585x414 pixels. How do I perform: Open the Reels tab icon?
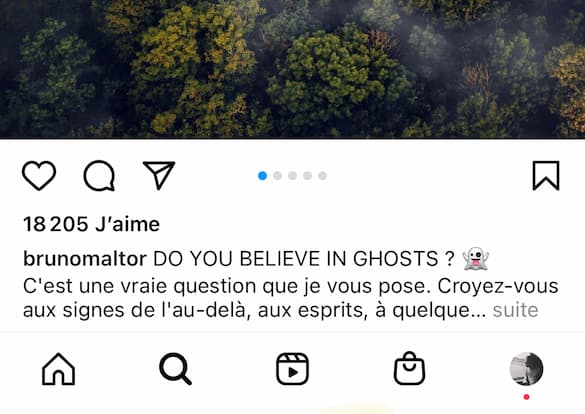click(x=292, y=369)
